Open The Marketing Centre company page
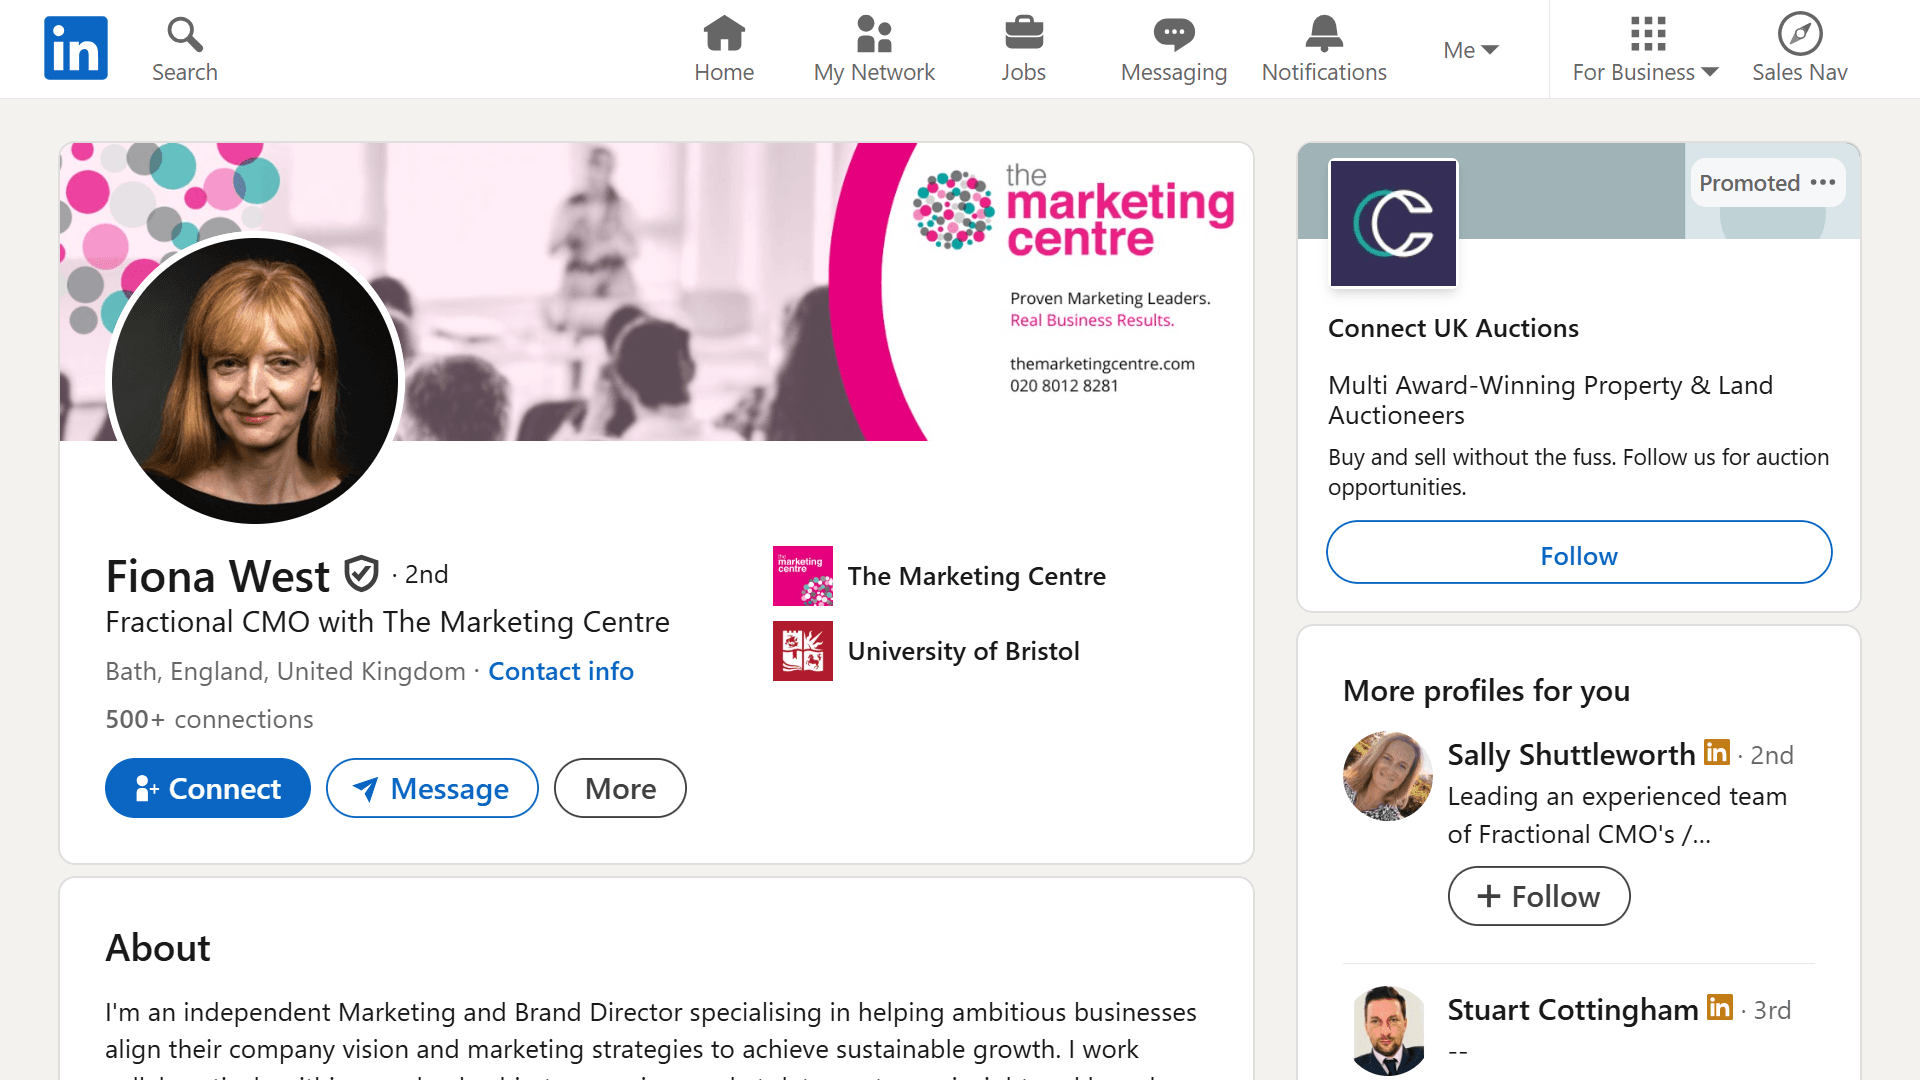 pos(976,576)
